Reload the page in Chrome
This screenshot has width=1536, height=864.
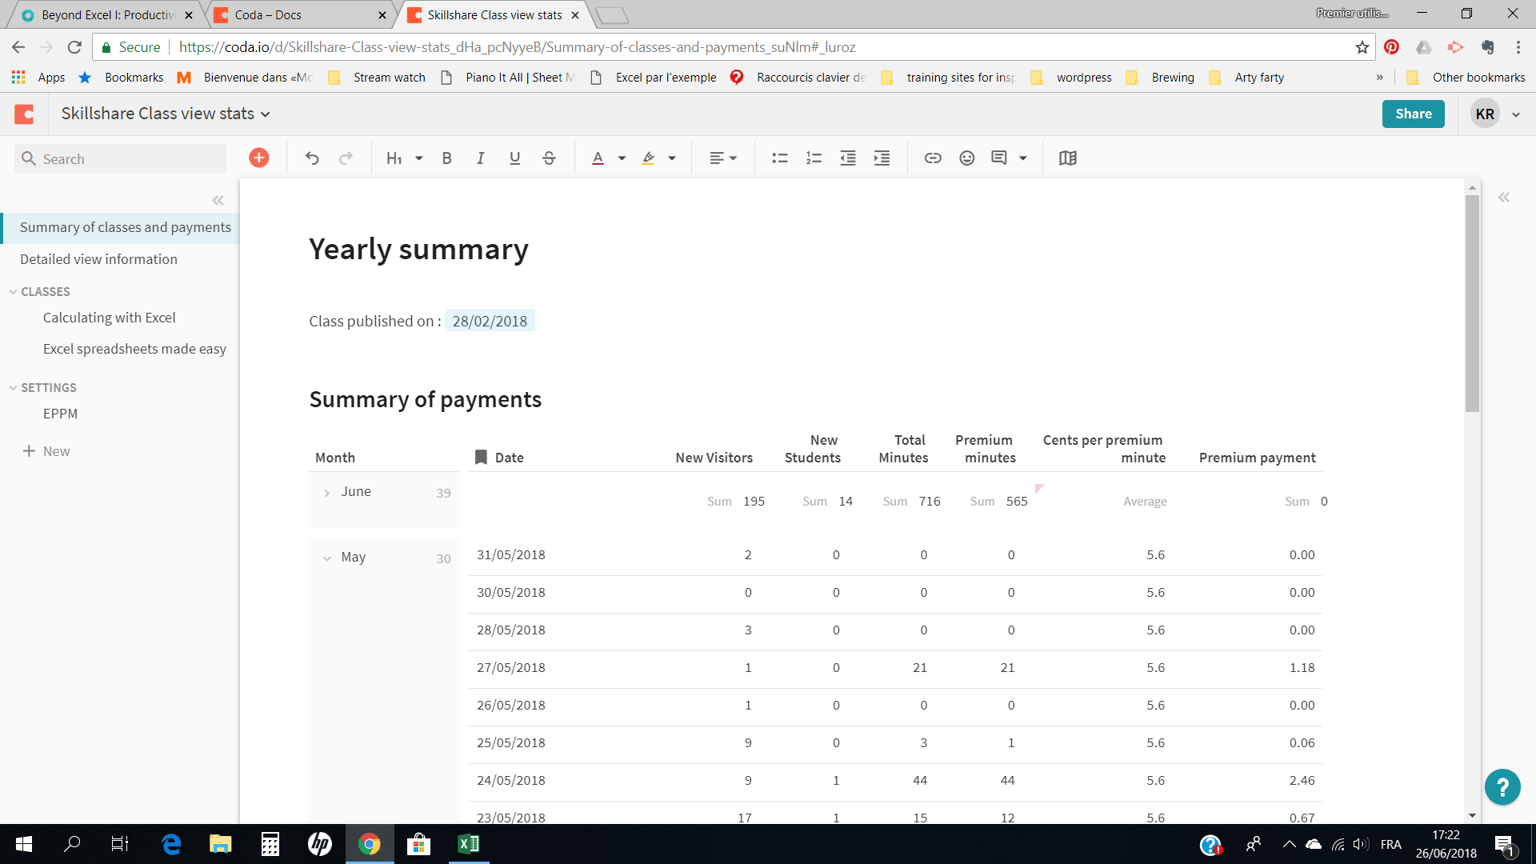pyautogui.click(x=74, y=47)
